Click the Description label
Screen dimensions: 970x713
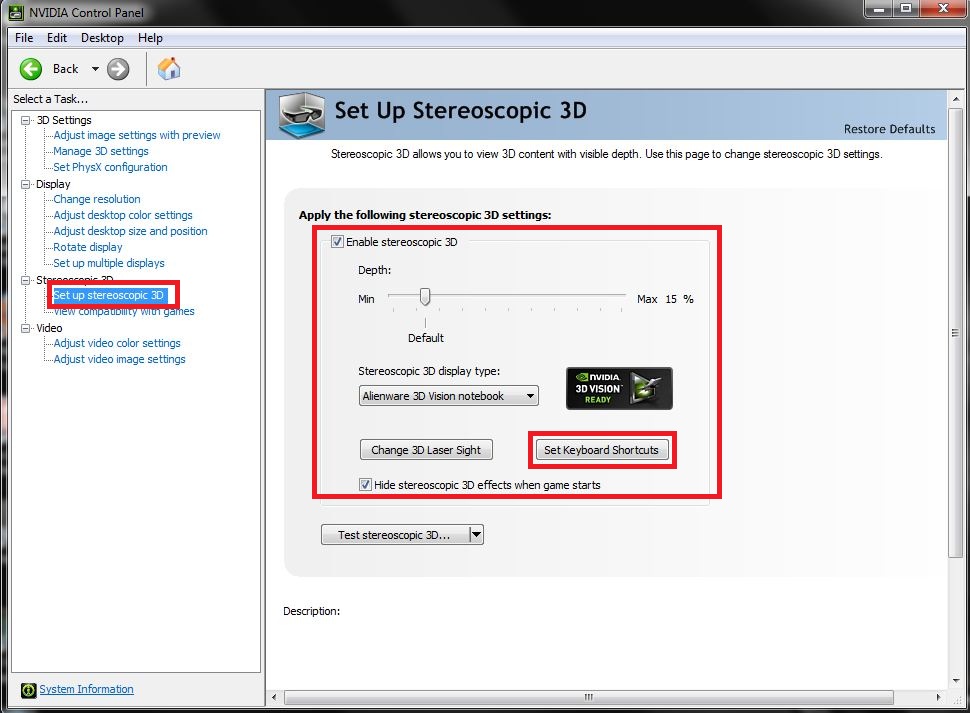tap(311, 611)
